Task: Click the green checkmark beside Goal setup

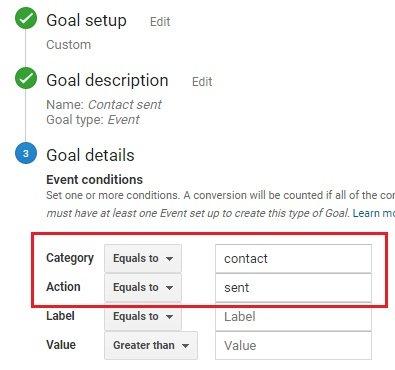Action: click(26, 18)
